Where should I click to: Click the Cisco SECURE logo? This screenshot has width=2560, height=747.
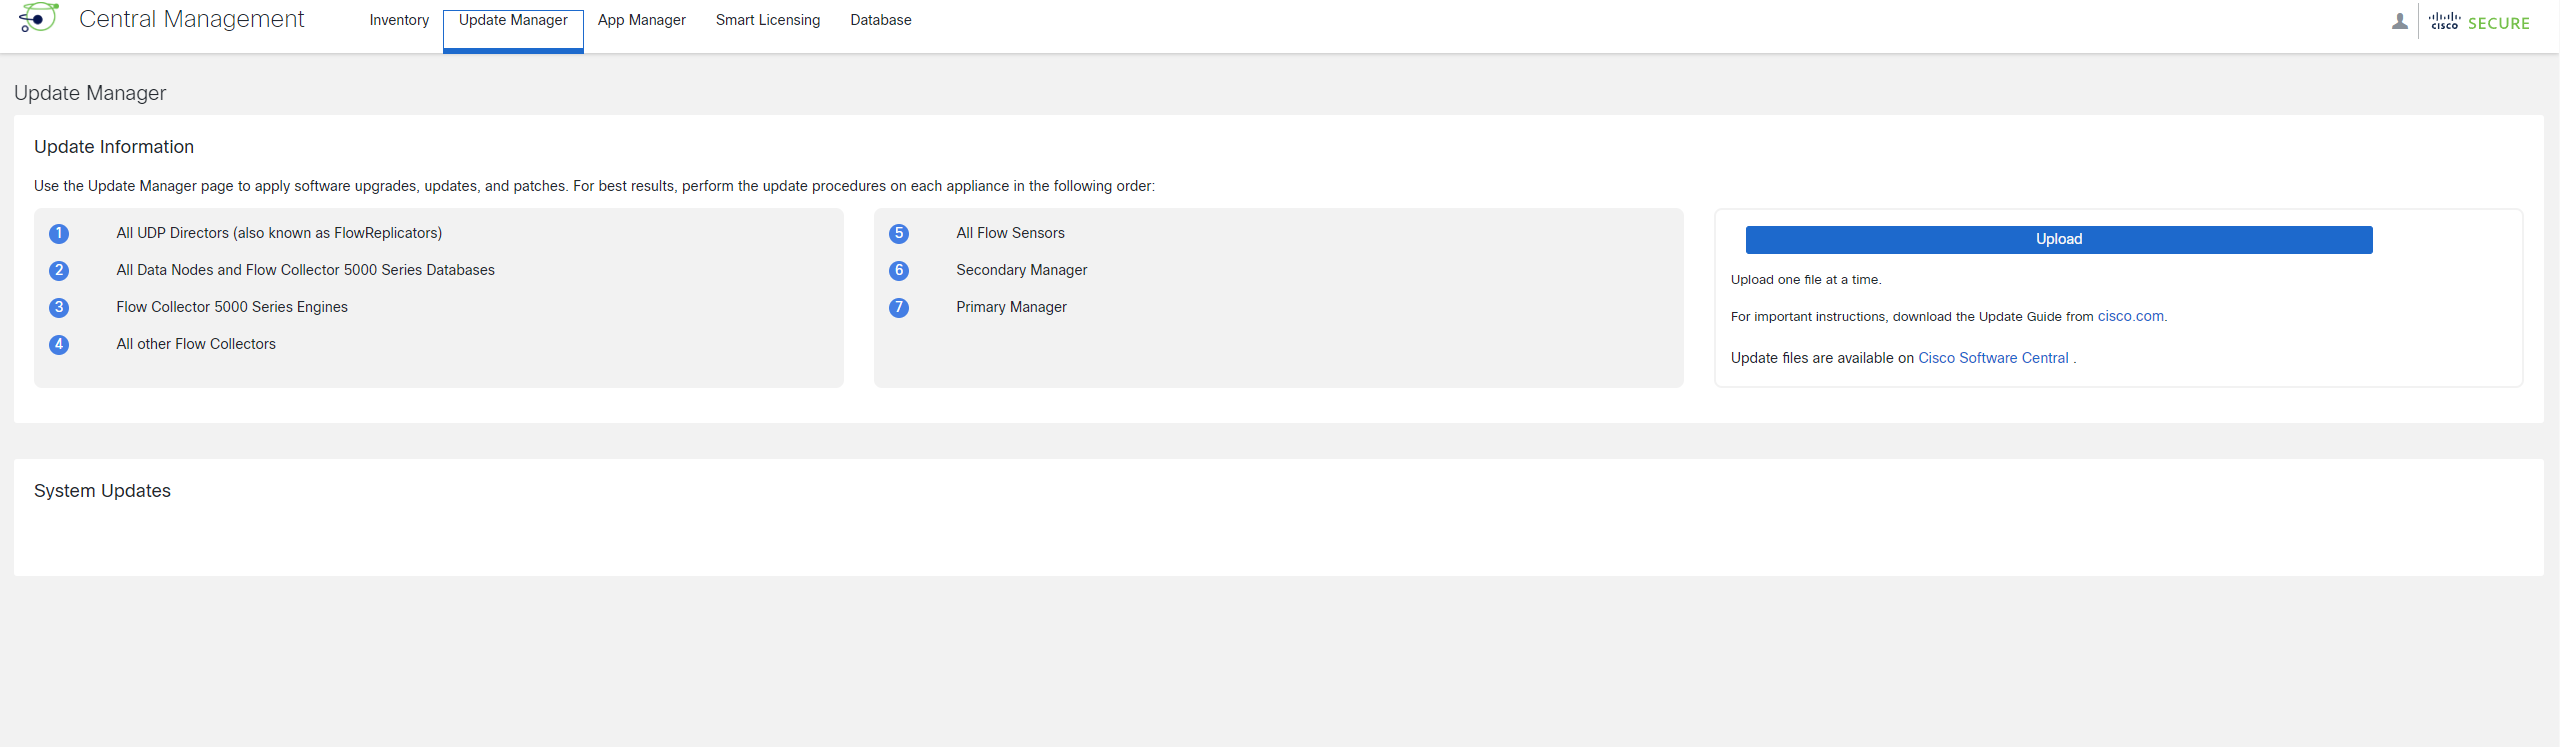[2481, 21]
